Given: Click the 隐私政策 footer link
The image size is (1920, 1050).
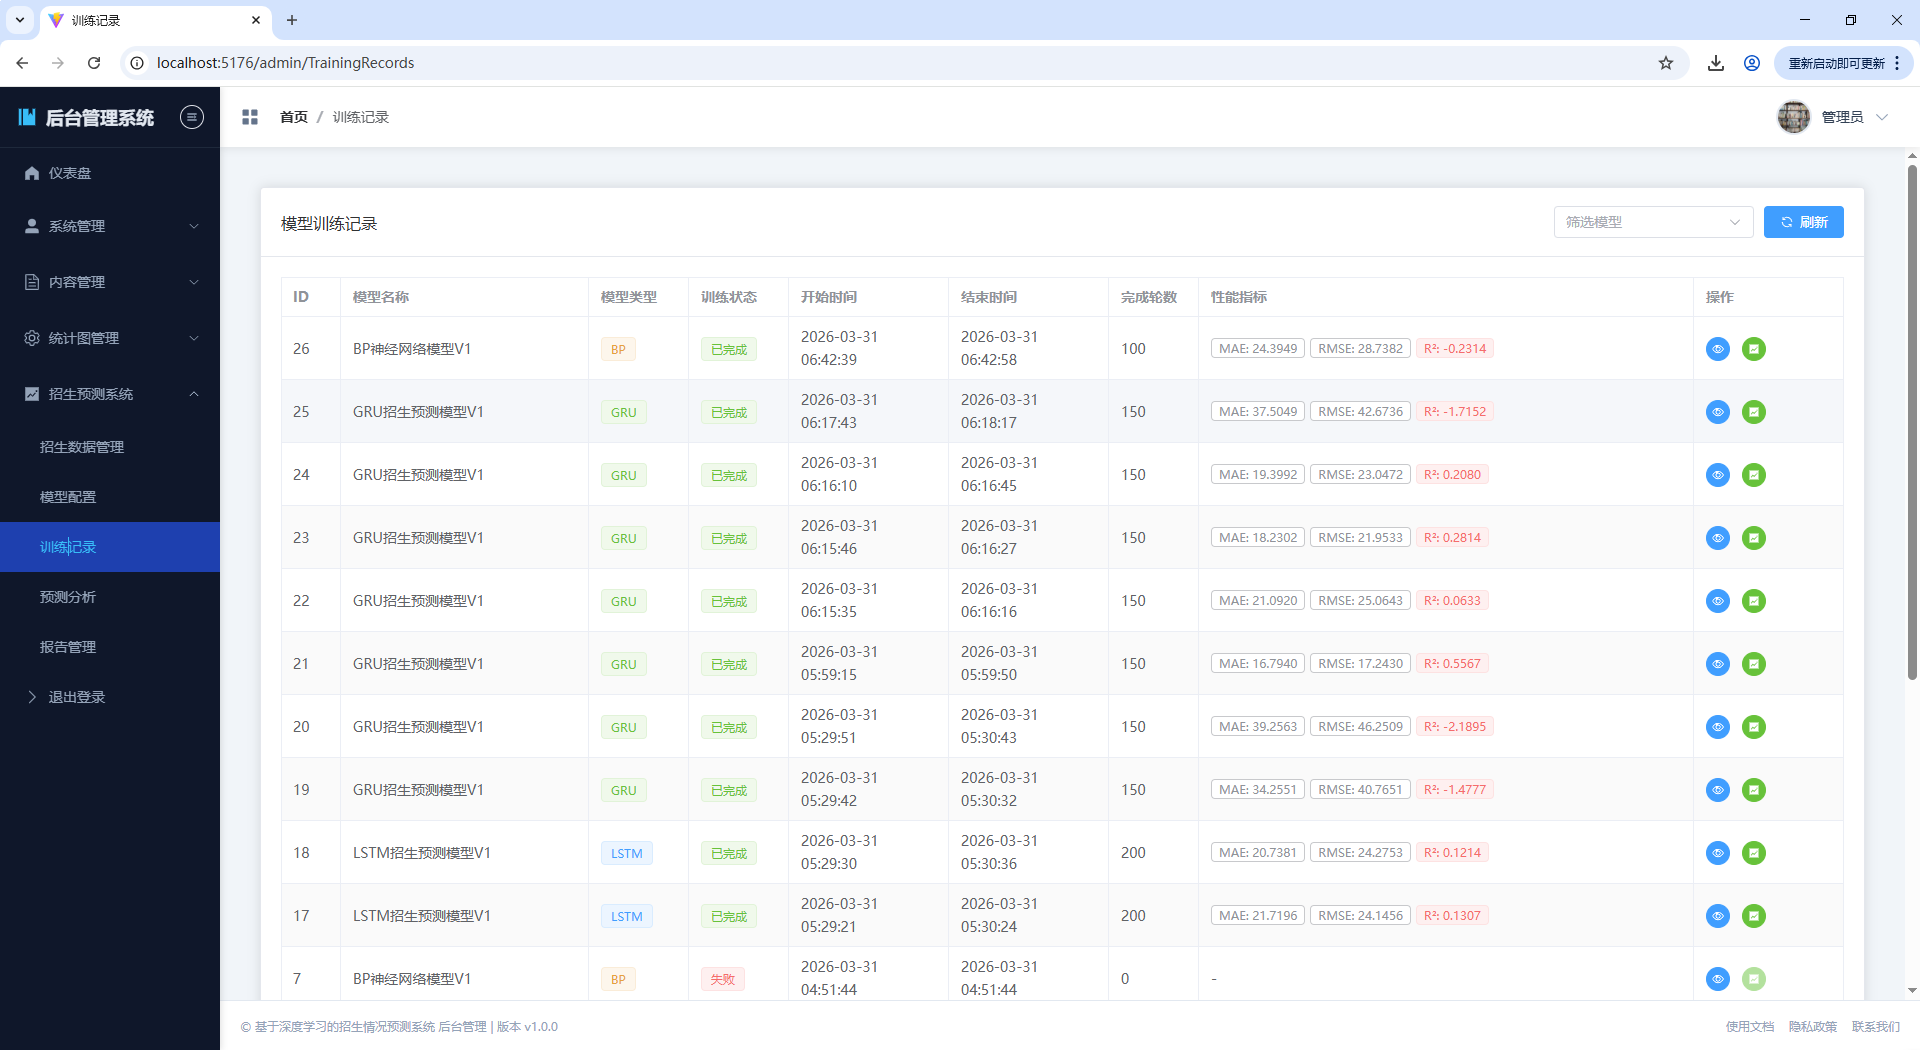Looking at the screenshot, I should (x=1812, y=1026).
